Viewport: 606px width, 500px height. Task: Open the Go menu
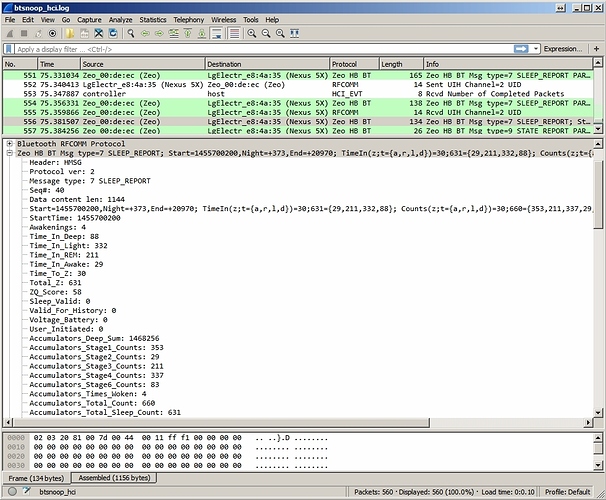[x=66, y=20]
